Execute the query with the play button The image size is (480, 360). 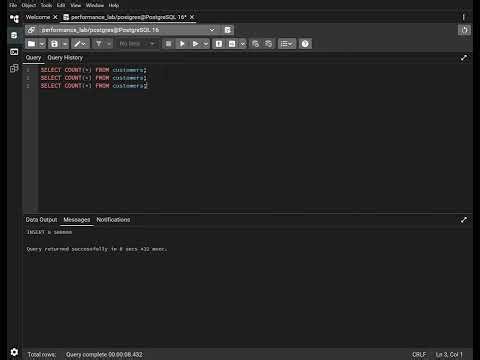pos(182,44)
